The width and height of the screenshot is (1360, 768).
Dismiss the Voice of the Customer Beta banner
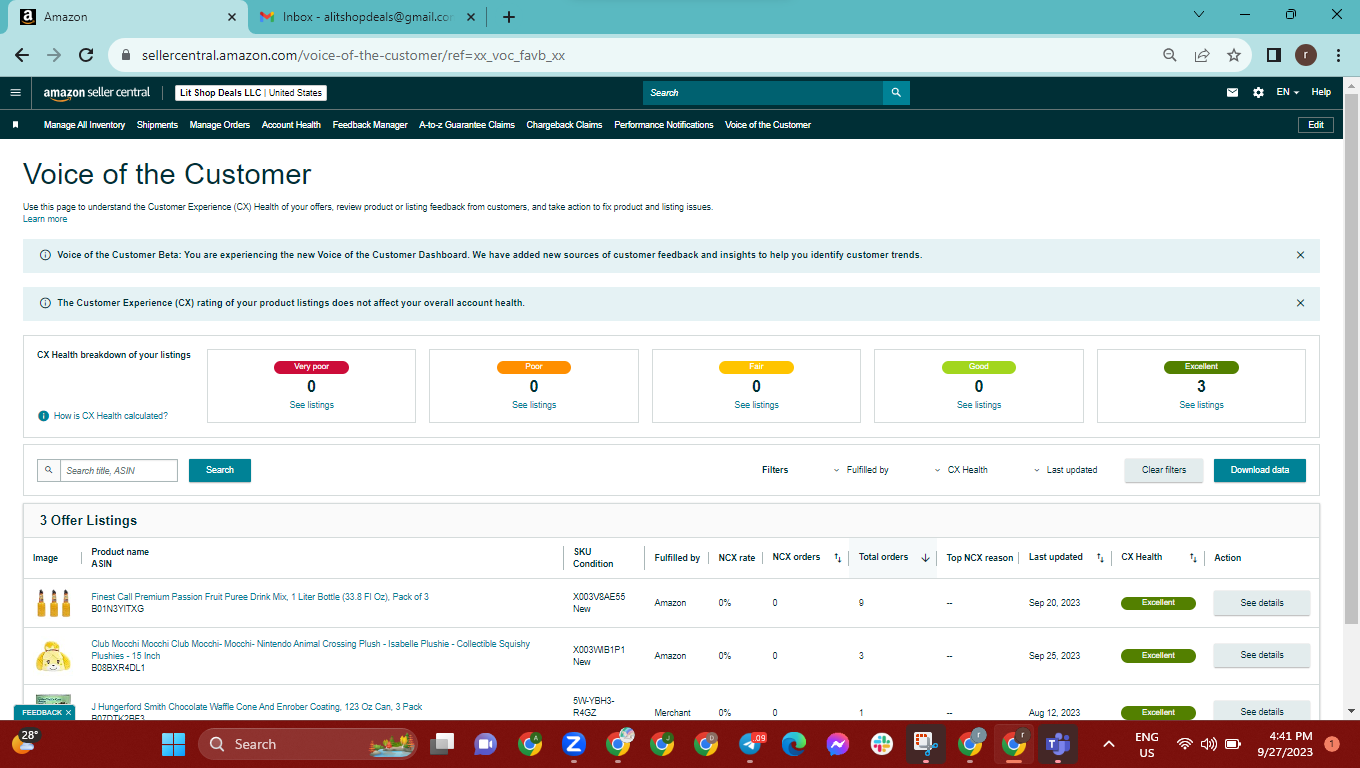(1300, 255)
